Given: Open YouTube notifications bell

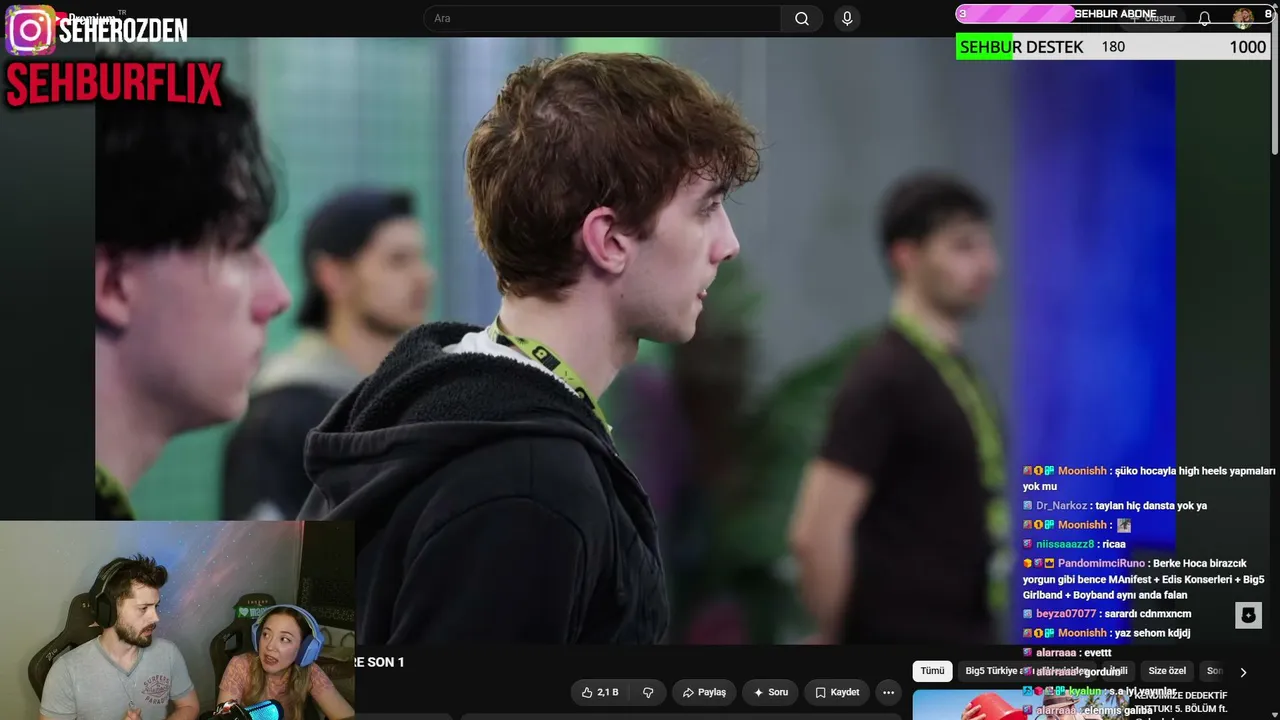Looking at the screenshot, I should (1204, 18).
